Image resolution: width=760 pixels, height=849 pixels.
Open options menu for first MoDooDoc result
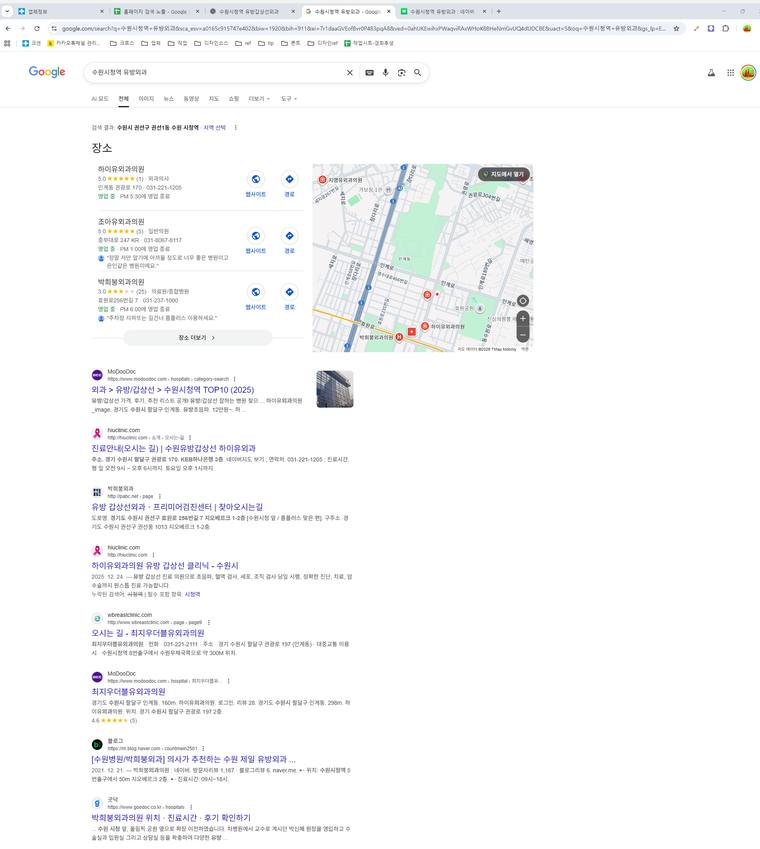[x=234, y=379]
